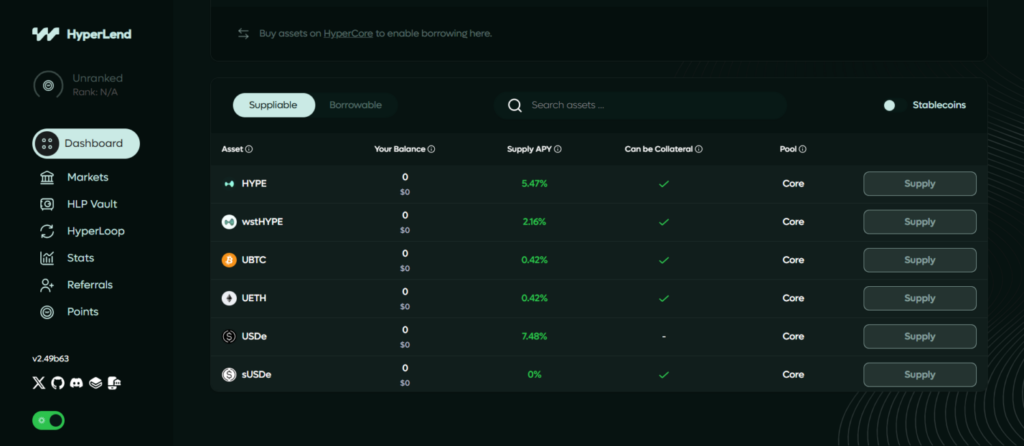Open the HyperCore link

348,33
